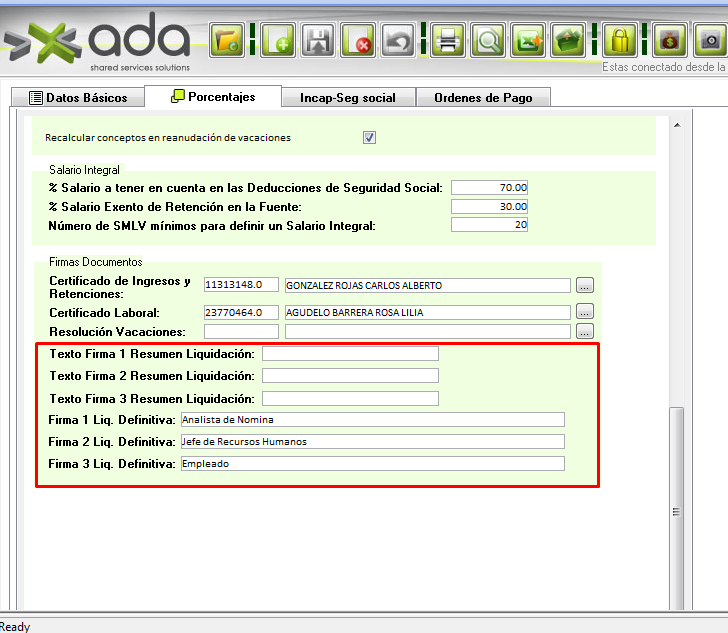
Task: Go to the Ordenes de Pago tab
Action: [x=483, y=98]
